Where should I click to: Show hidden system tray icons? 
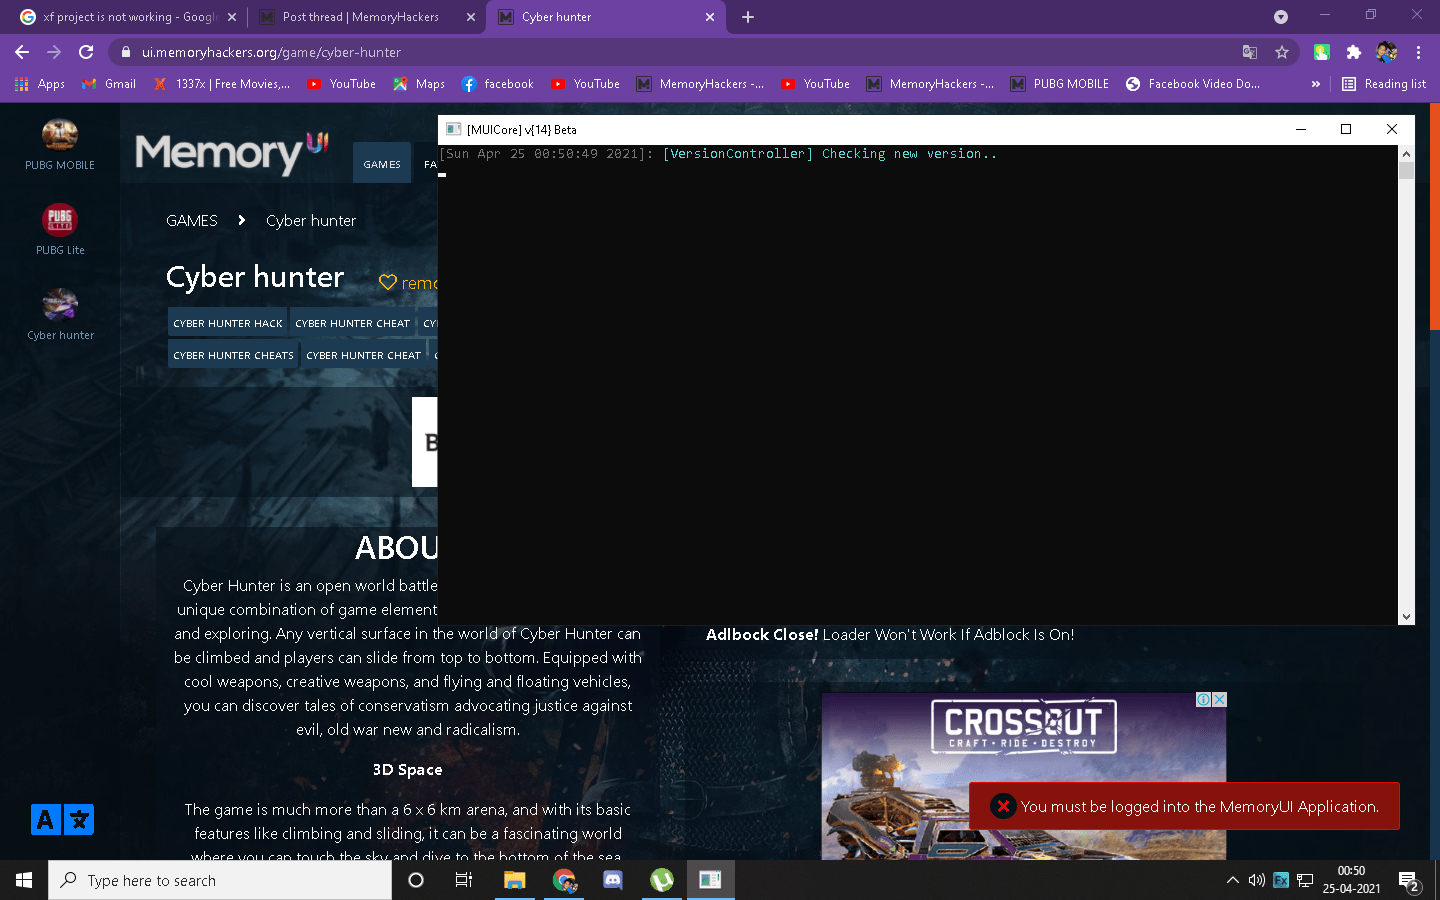(x=1232, y=880)
